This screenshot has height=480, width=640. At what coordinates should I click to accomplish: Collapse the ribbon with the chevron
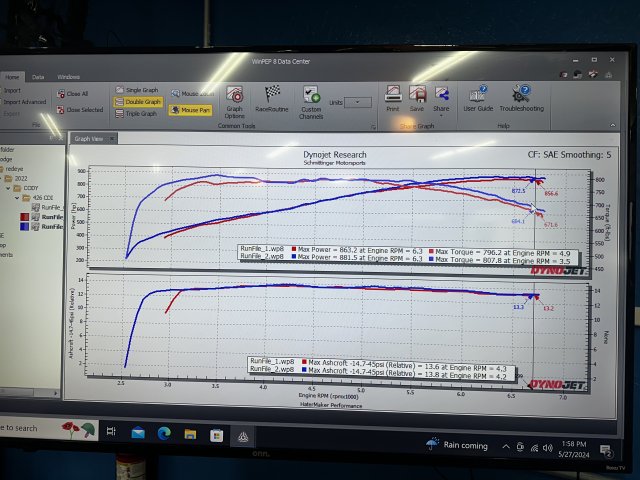613,125
